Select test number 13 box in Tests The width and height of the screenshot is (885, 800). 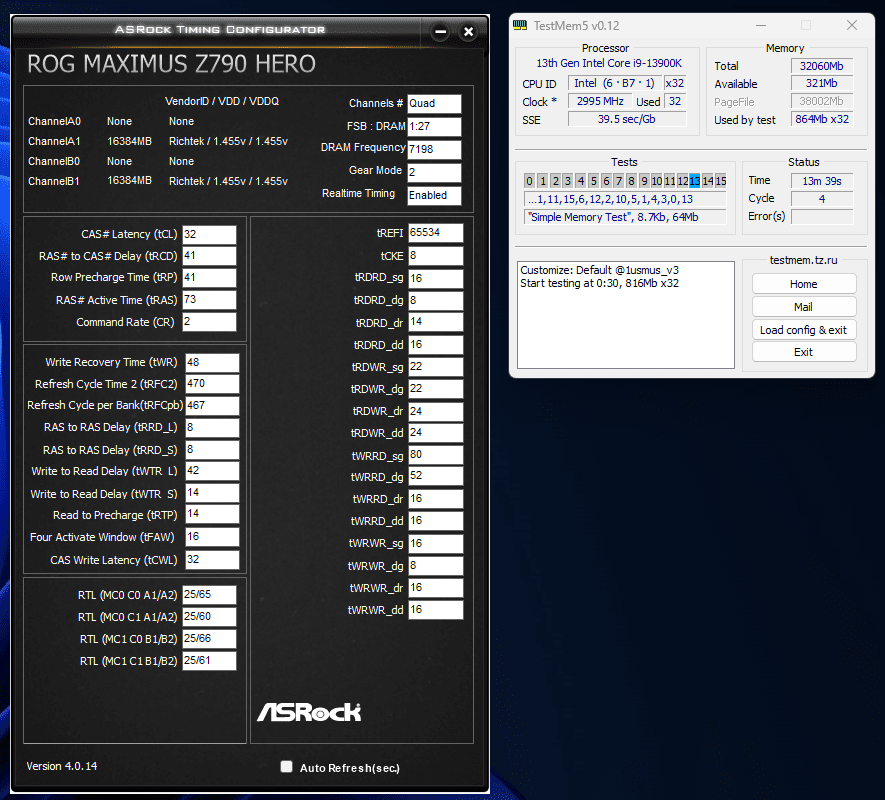(x=694, y=181)
